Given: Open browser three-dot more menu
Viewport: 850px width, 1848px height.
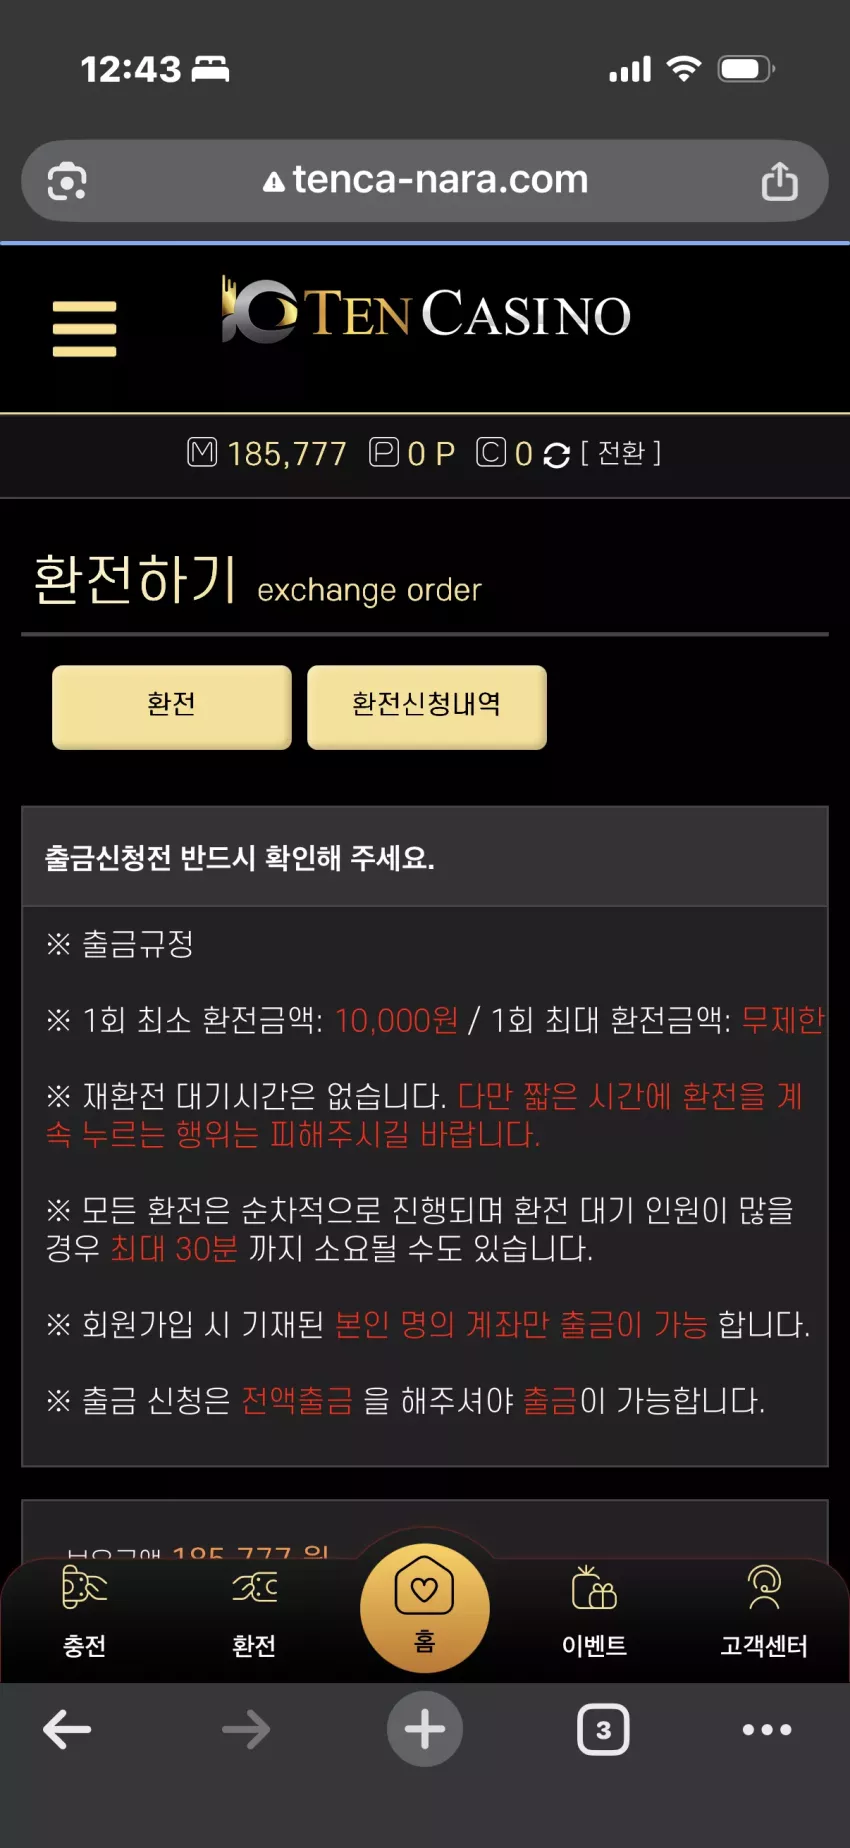Looking at the screenshot, I should click(767, 1729).
